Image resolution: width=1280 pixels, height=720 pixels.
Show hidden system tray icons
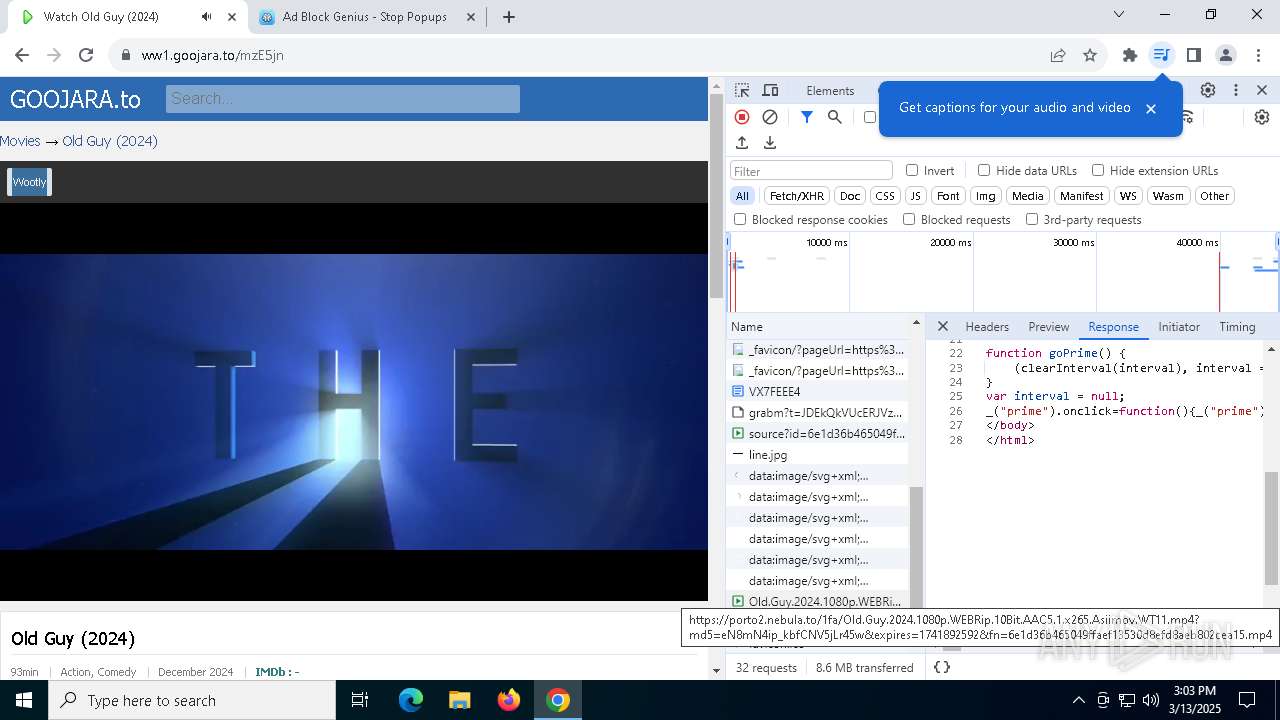1078,700
